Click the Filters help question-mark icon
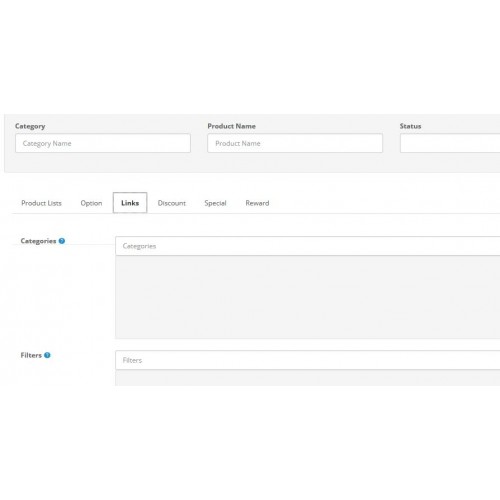Image resolution: width=500 pixels, height=500 pixels. (47, 355)
